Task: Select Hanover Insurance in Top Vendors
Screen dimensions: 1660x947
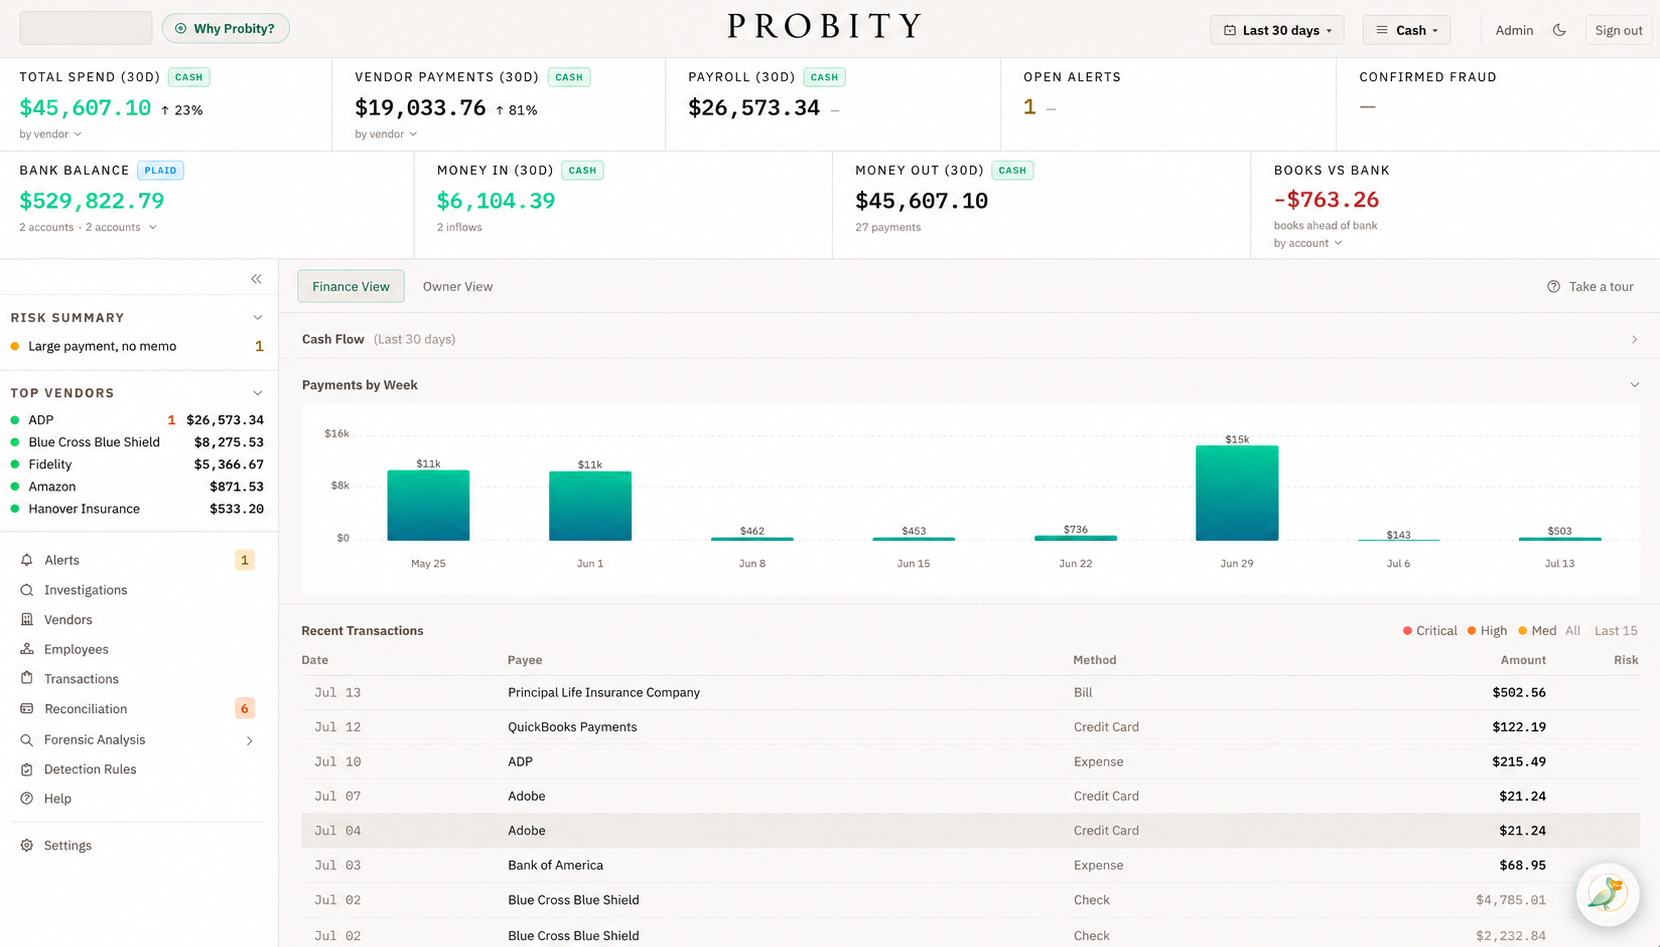Action: point(137,509)
